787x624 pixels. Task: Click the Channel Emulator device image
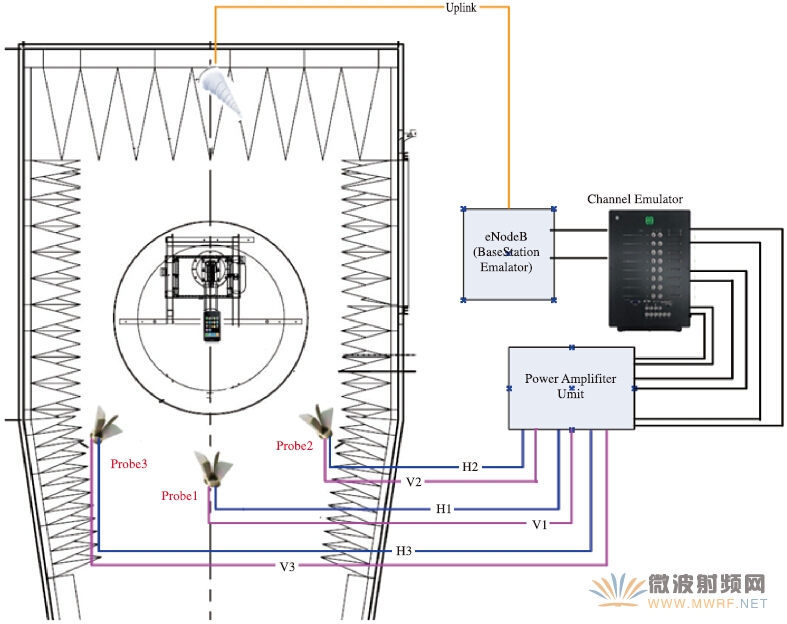(x=650, y=270)
